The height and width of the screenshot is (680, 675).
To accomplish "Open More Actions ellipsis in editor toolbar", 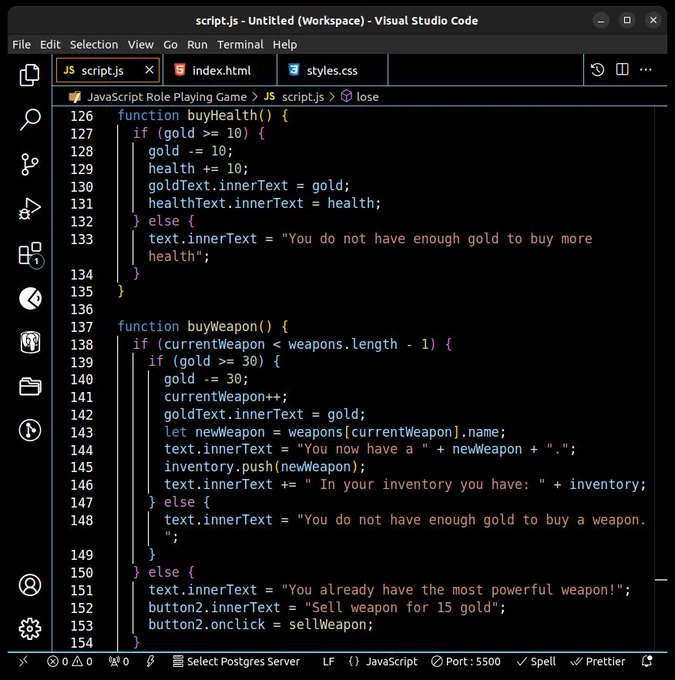I will tap(646, 70).
